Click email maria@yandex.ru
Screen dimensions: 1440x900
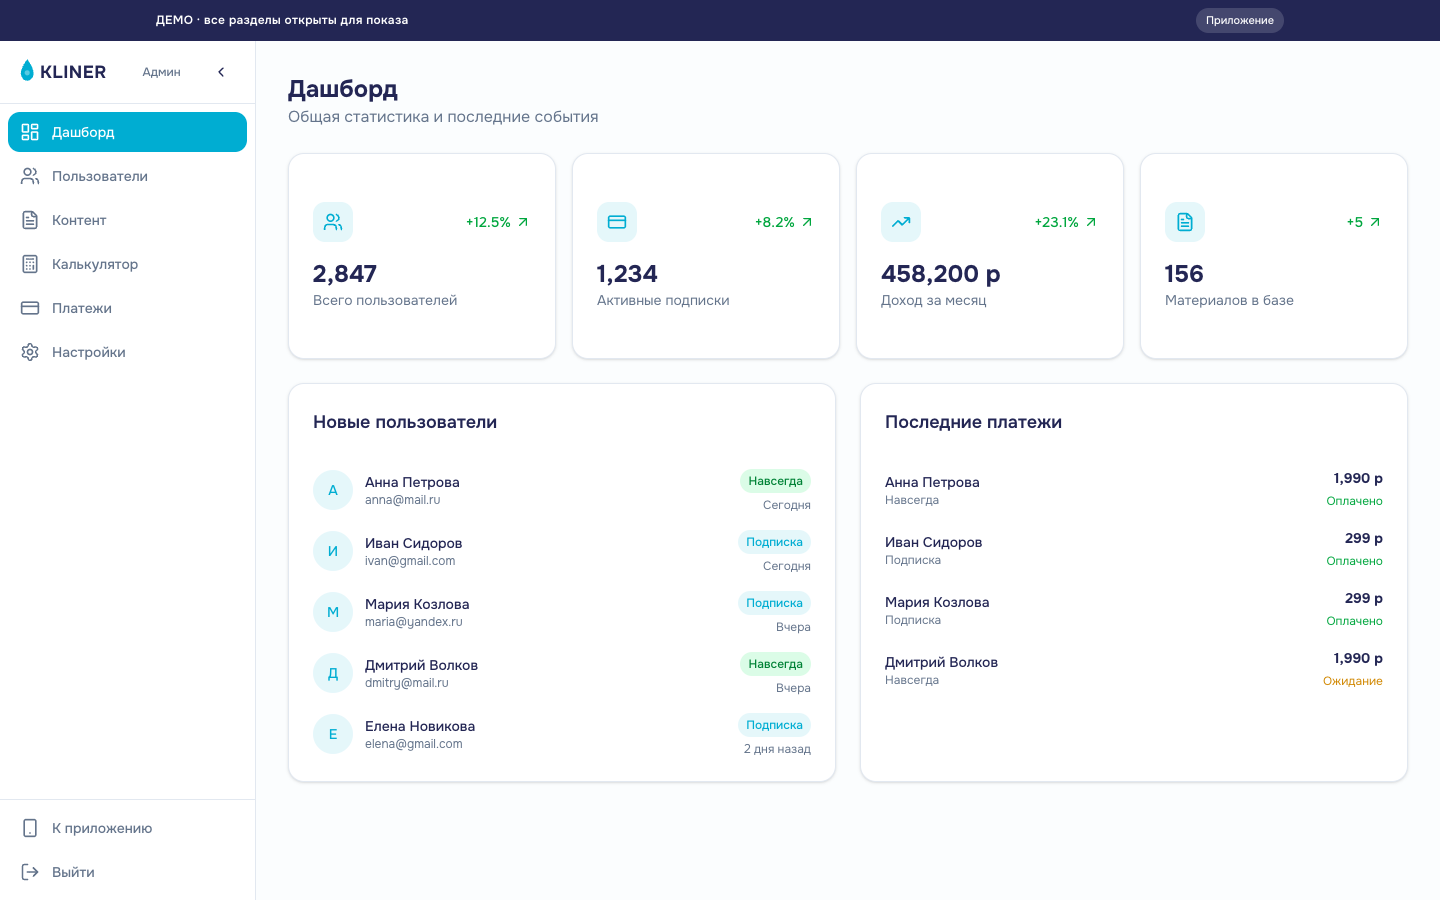click(413, 622)
